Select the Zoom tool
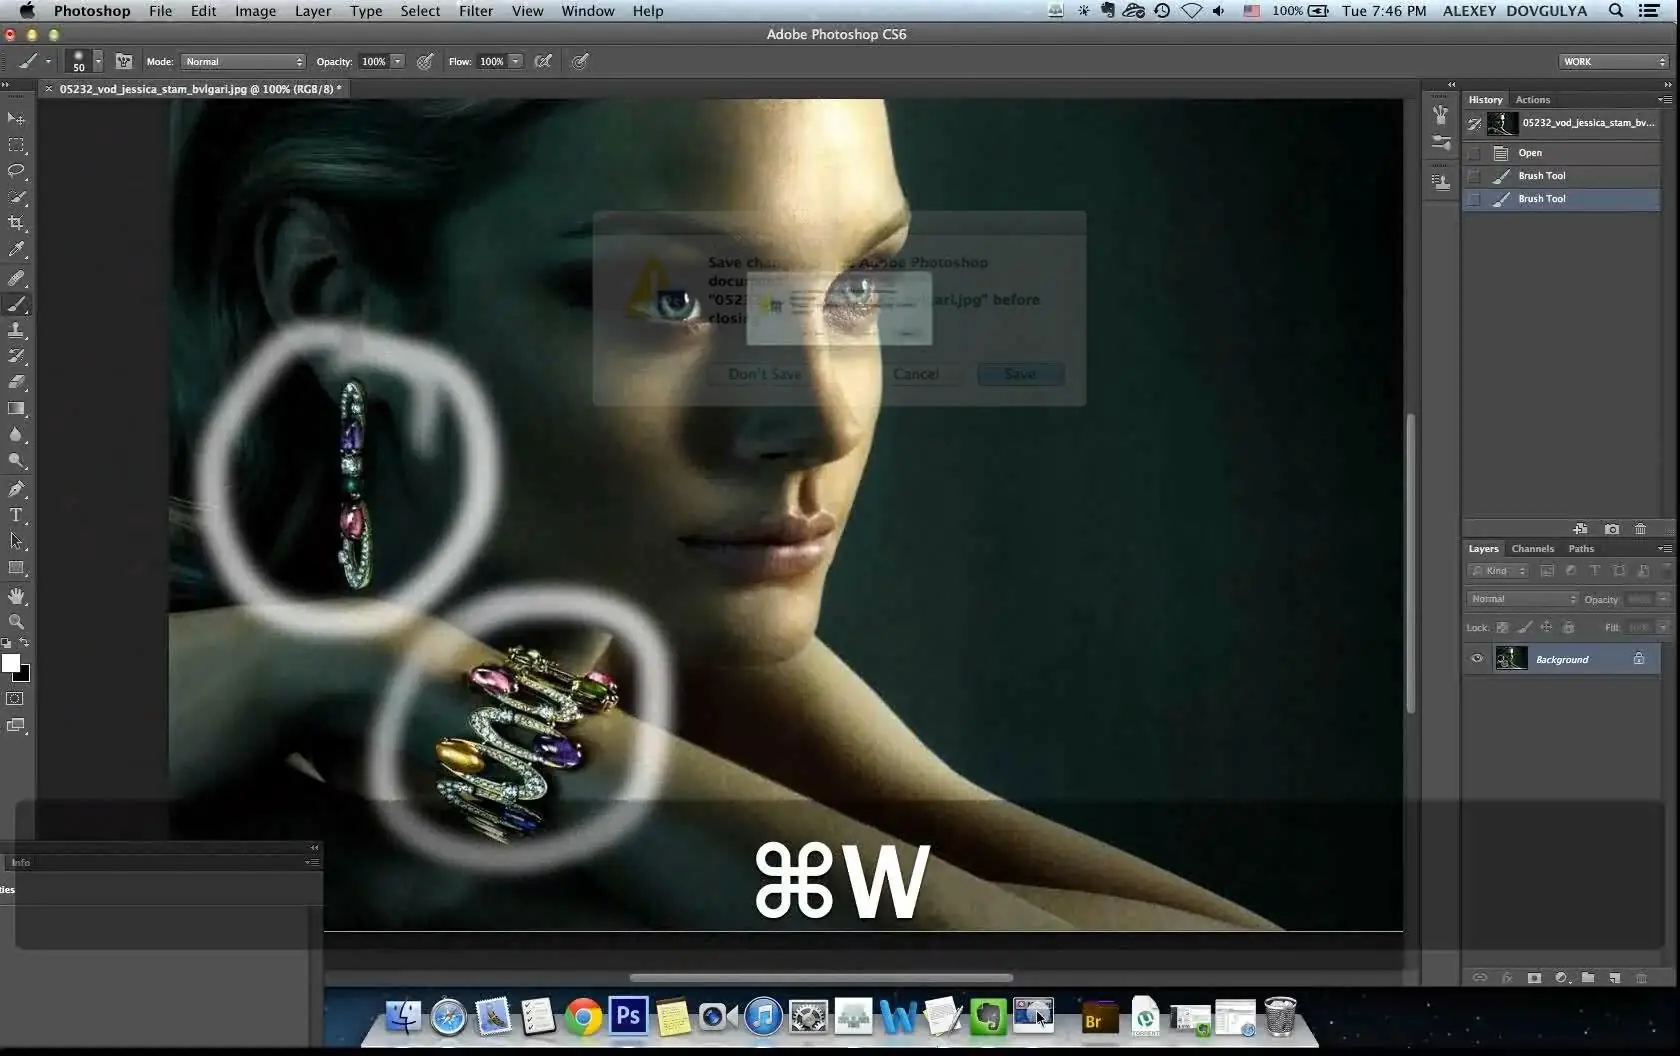Viewport: 1680px width, 1056px height. [16, 622]
